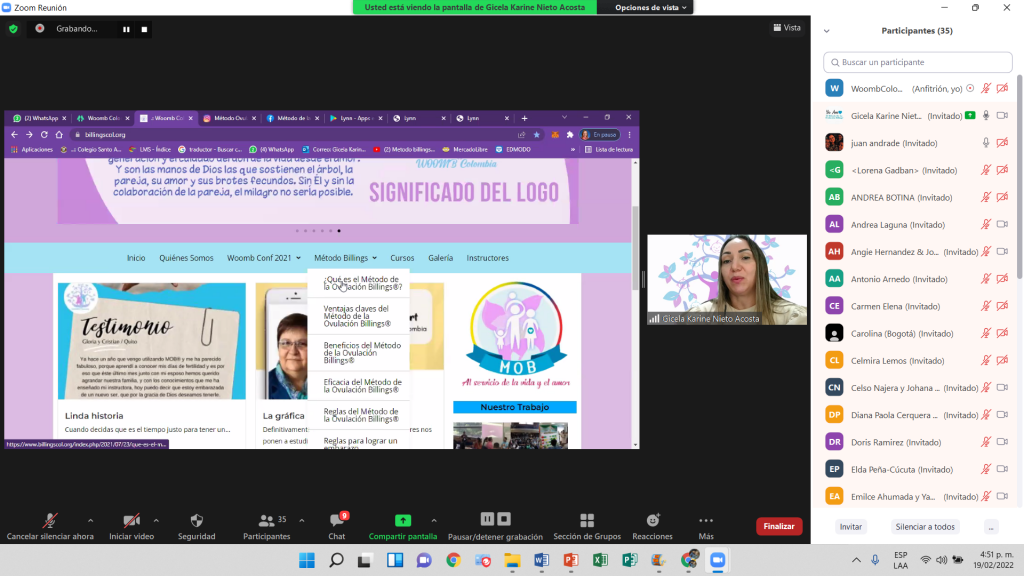Unmute microphone with Cancelar silenciar ahora
1024x576 pixels.
(x=50, y=526)
